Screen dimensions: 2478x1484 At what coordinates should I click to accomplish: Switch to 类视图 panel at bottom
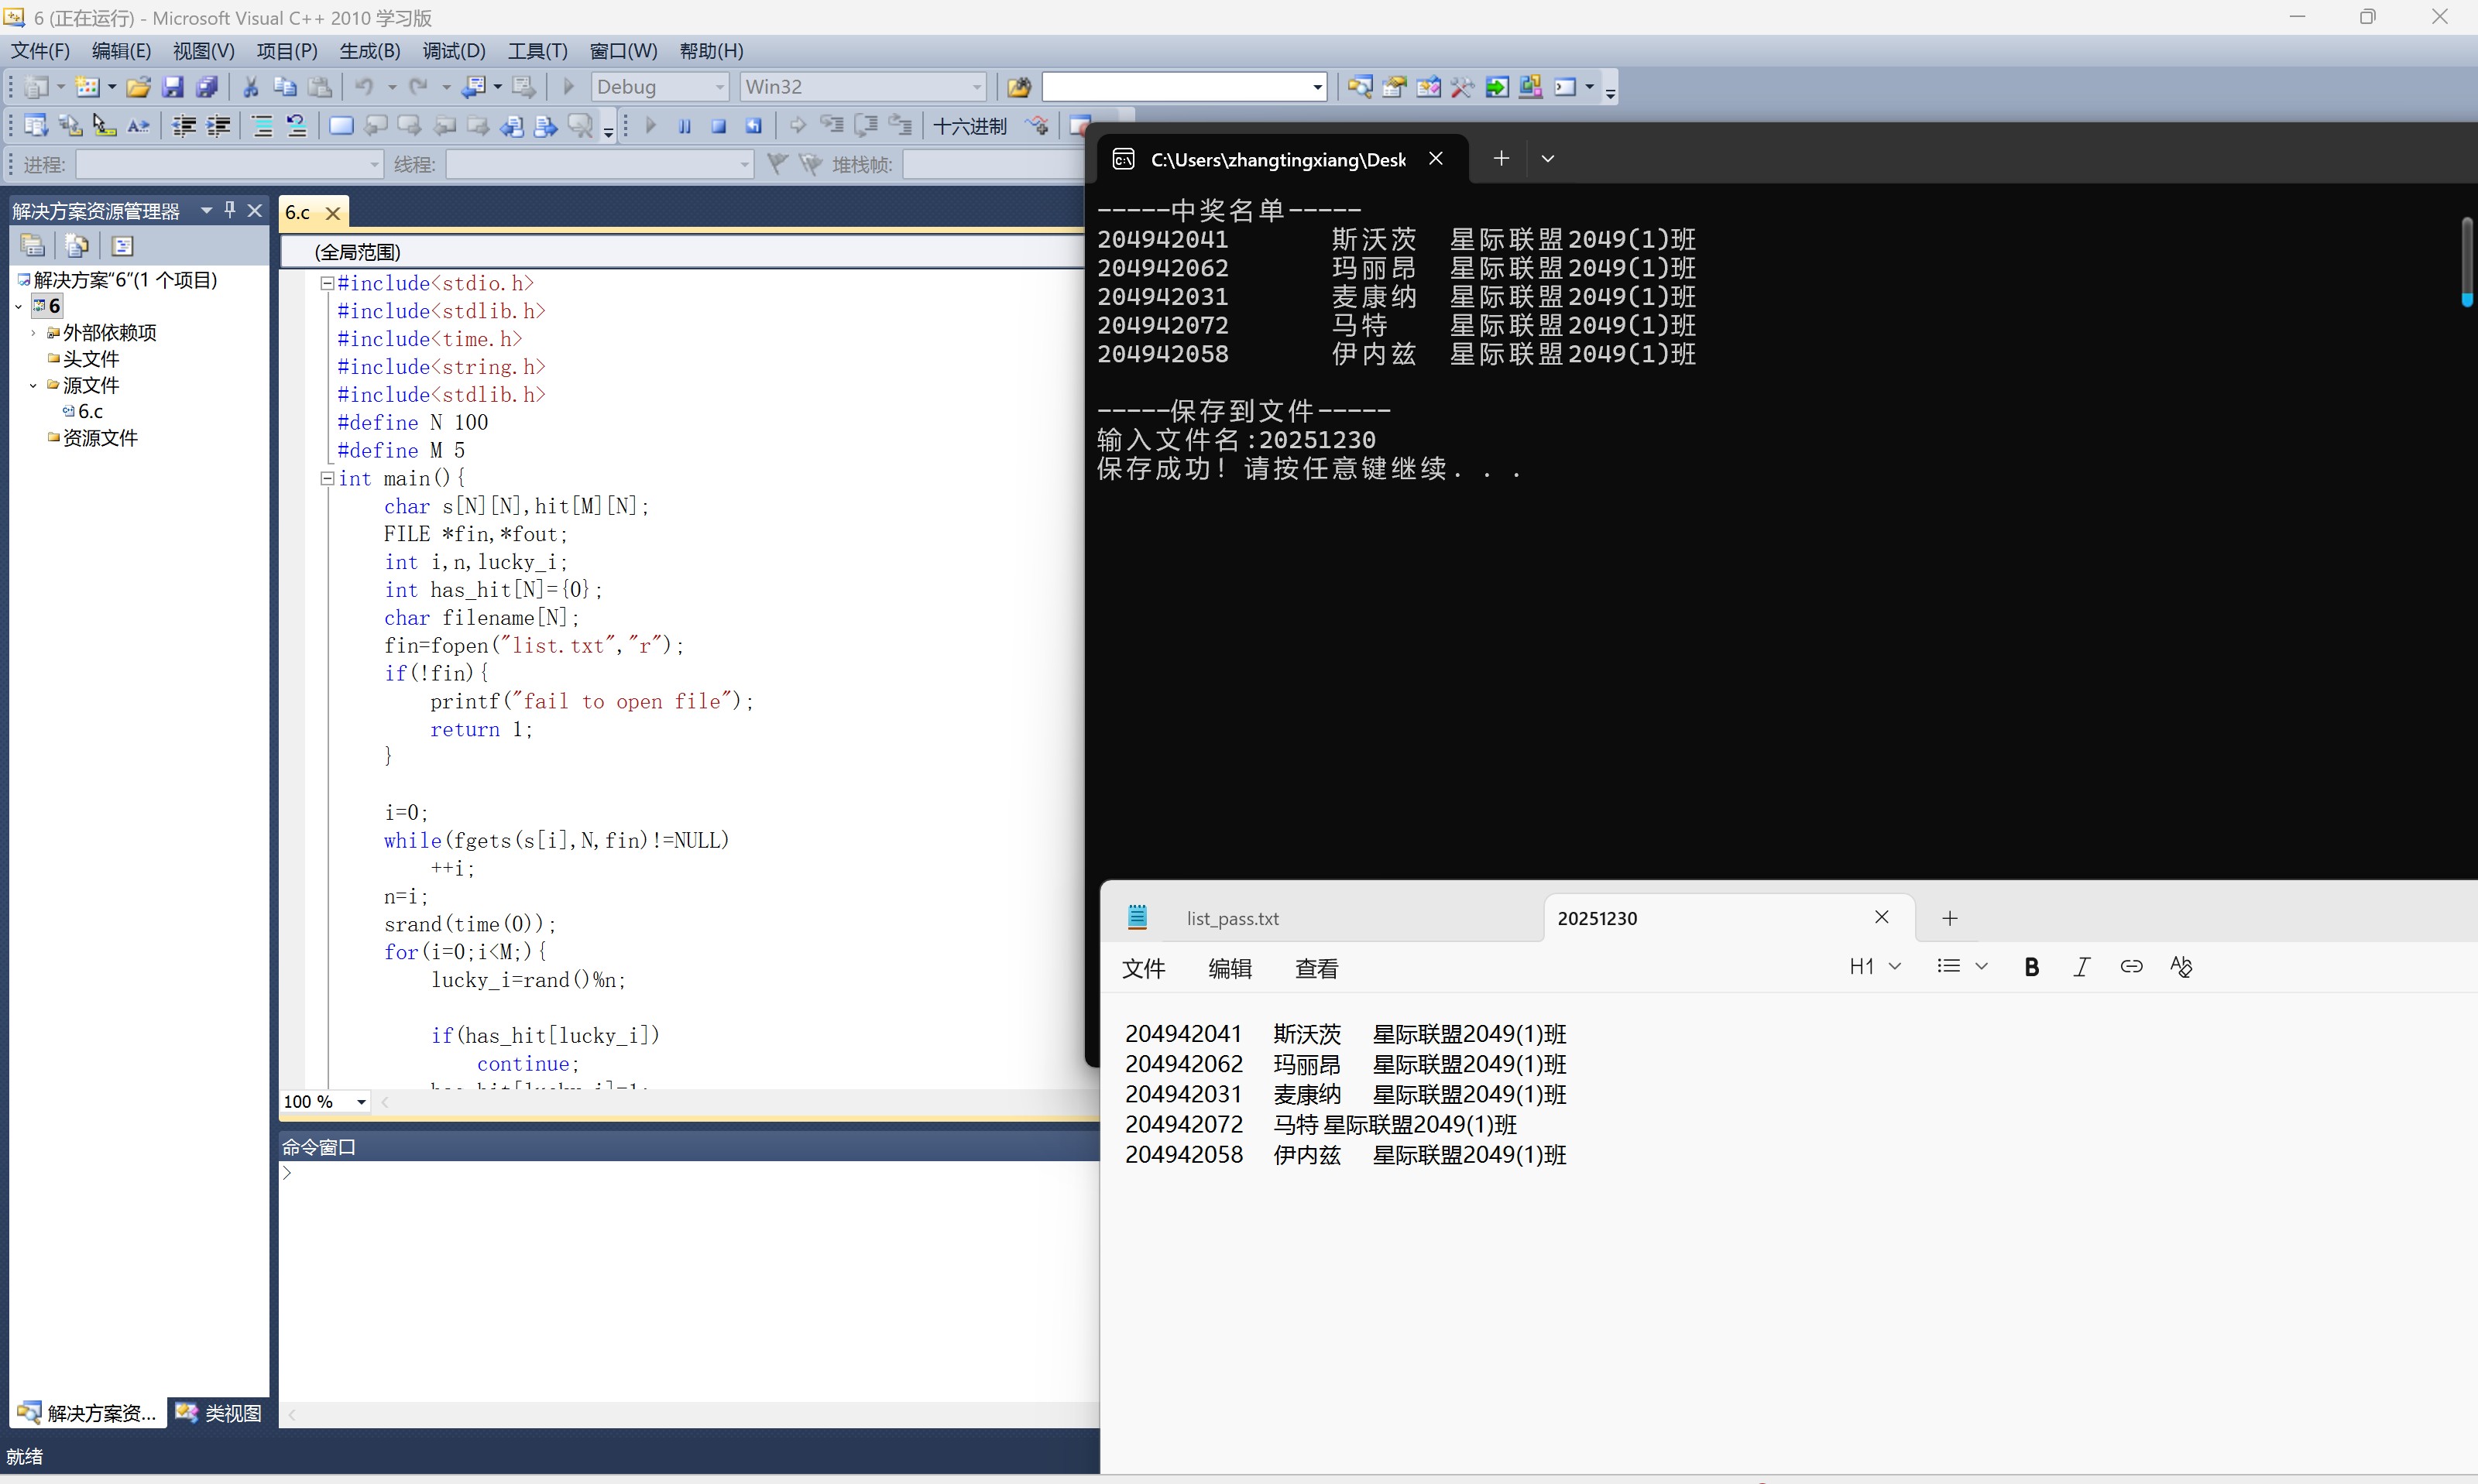219,1412
